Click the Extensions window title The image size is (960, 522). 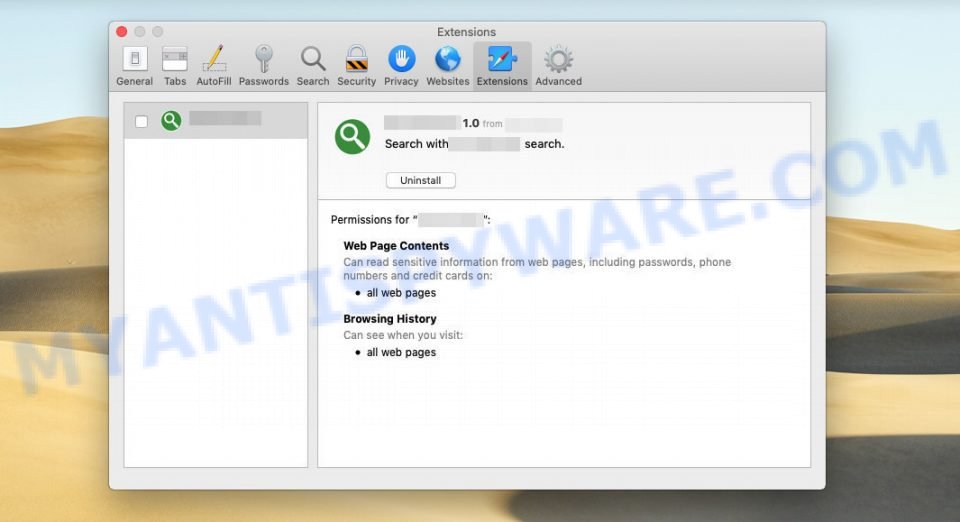(x=467, y=32)
